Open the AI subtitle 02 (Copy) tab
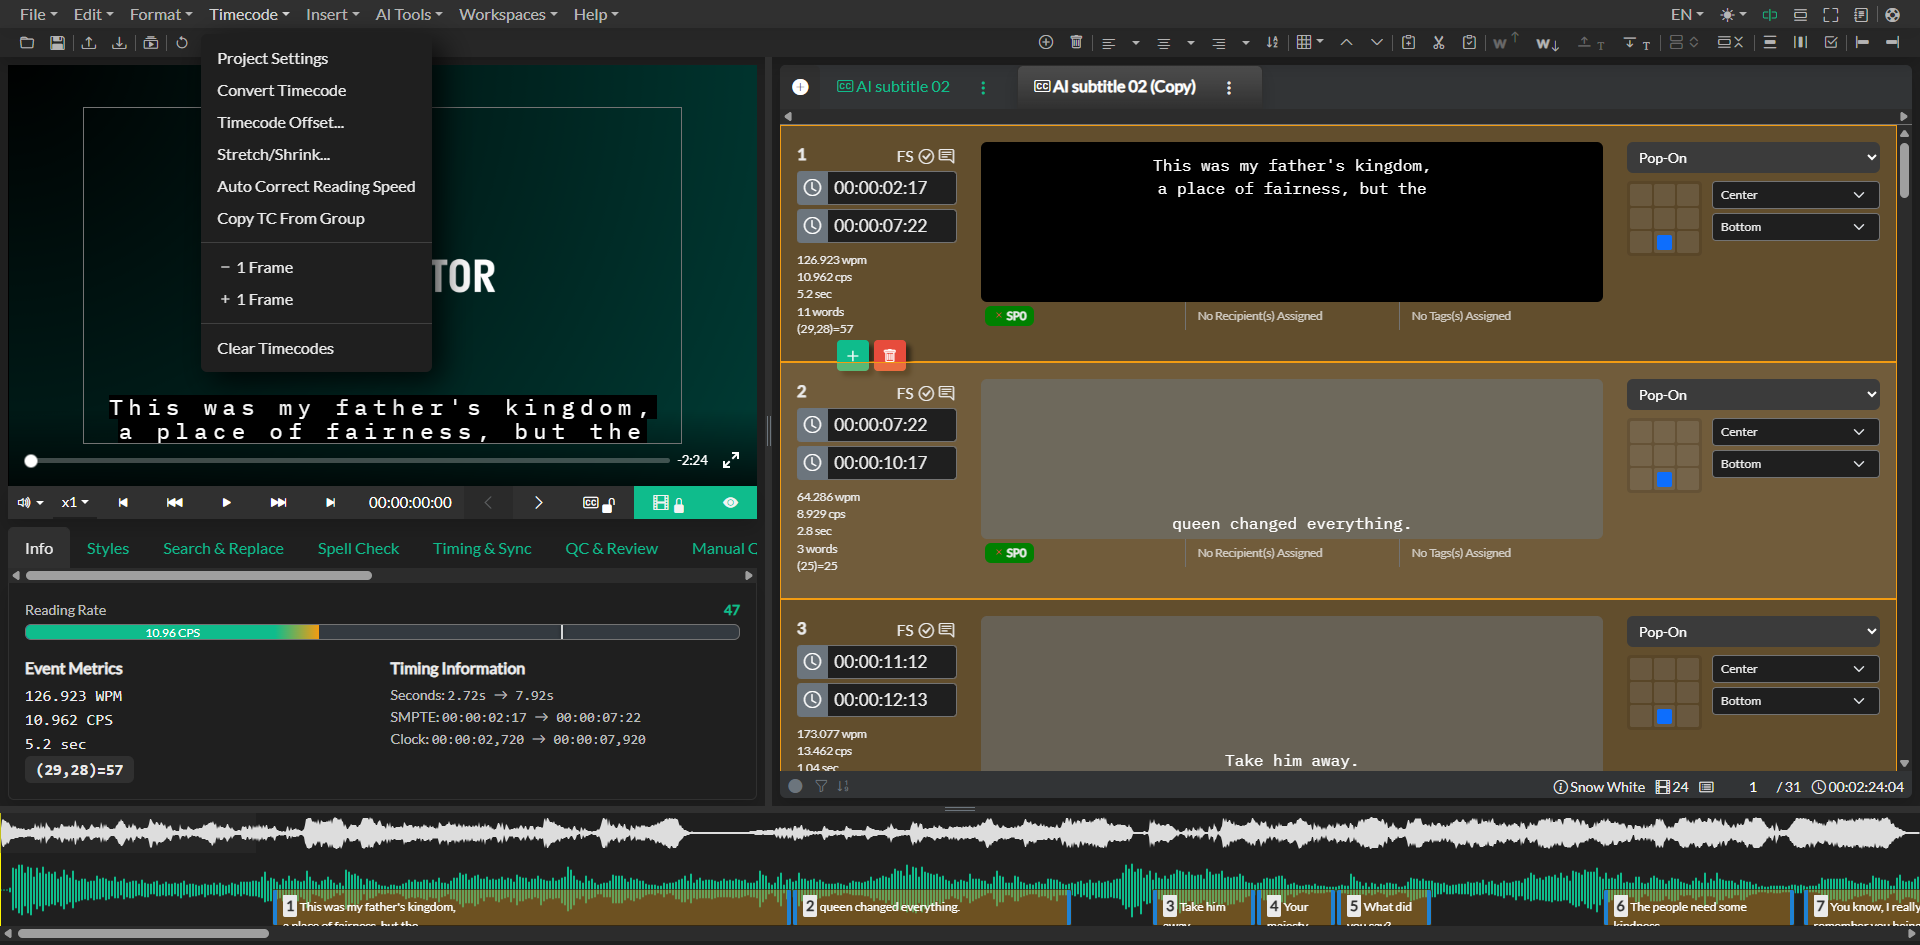Screen dimensions: 1920x945 pyautogui.click(x=1114, y=87)
